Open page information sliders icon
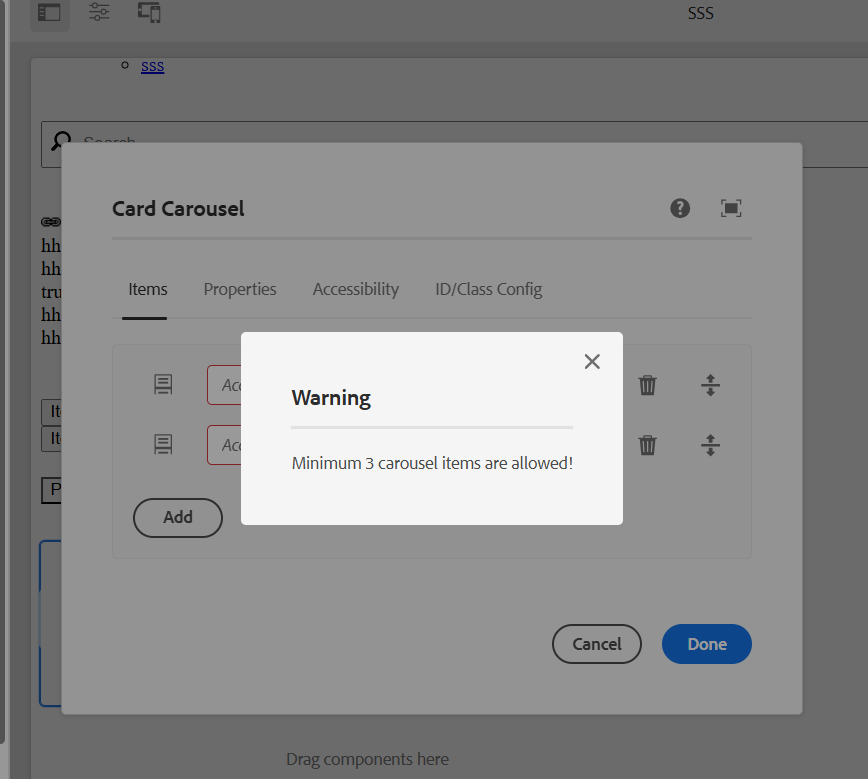 tap(99, 13)
